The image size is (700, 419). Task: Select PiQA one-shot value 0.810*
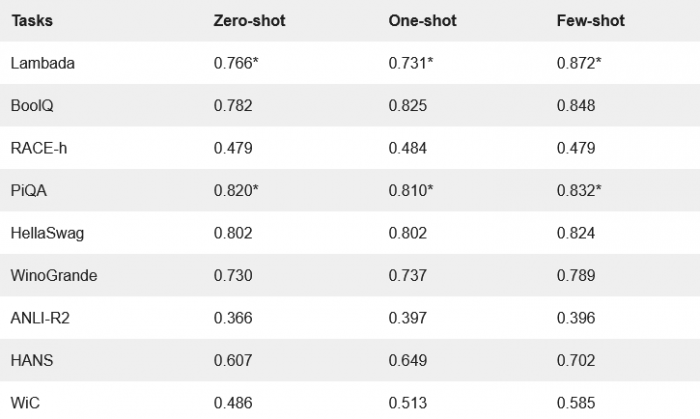(x=410, y=190)
